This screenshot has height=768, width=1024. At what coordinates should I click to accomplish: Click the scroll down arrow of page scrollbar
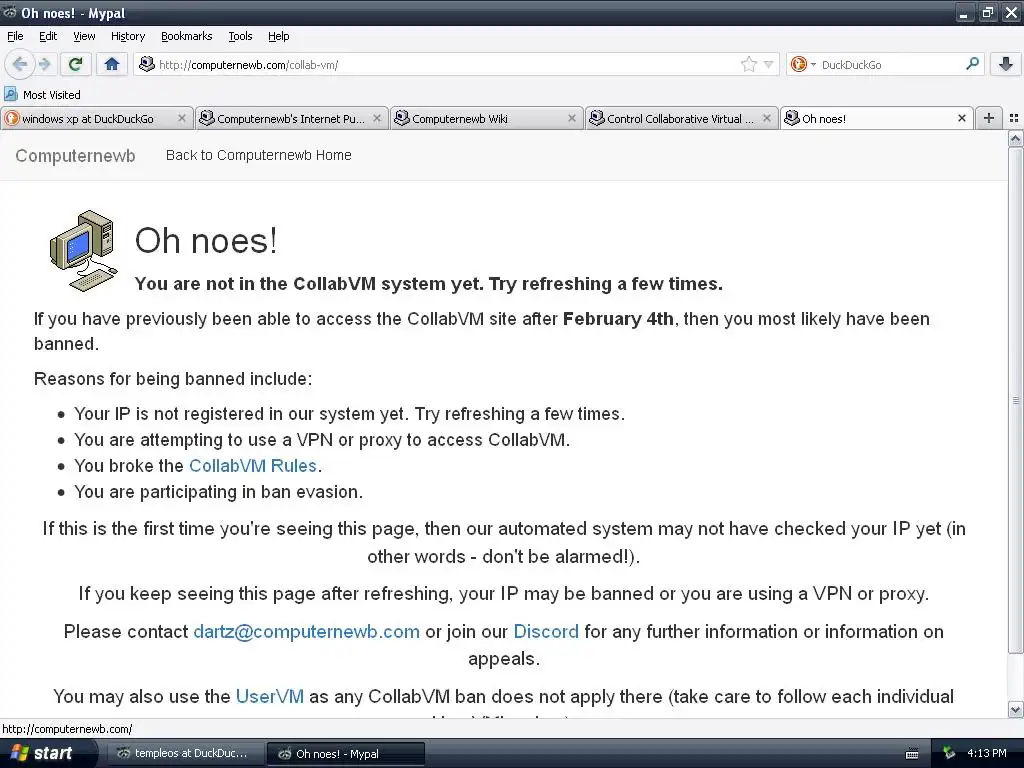1015,710
